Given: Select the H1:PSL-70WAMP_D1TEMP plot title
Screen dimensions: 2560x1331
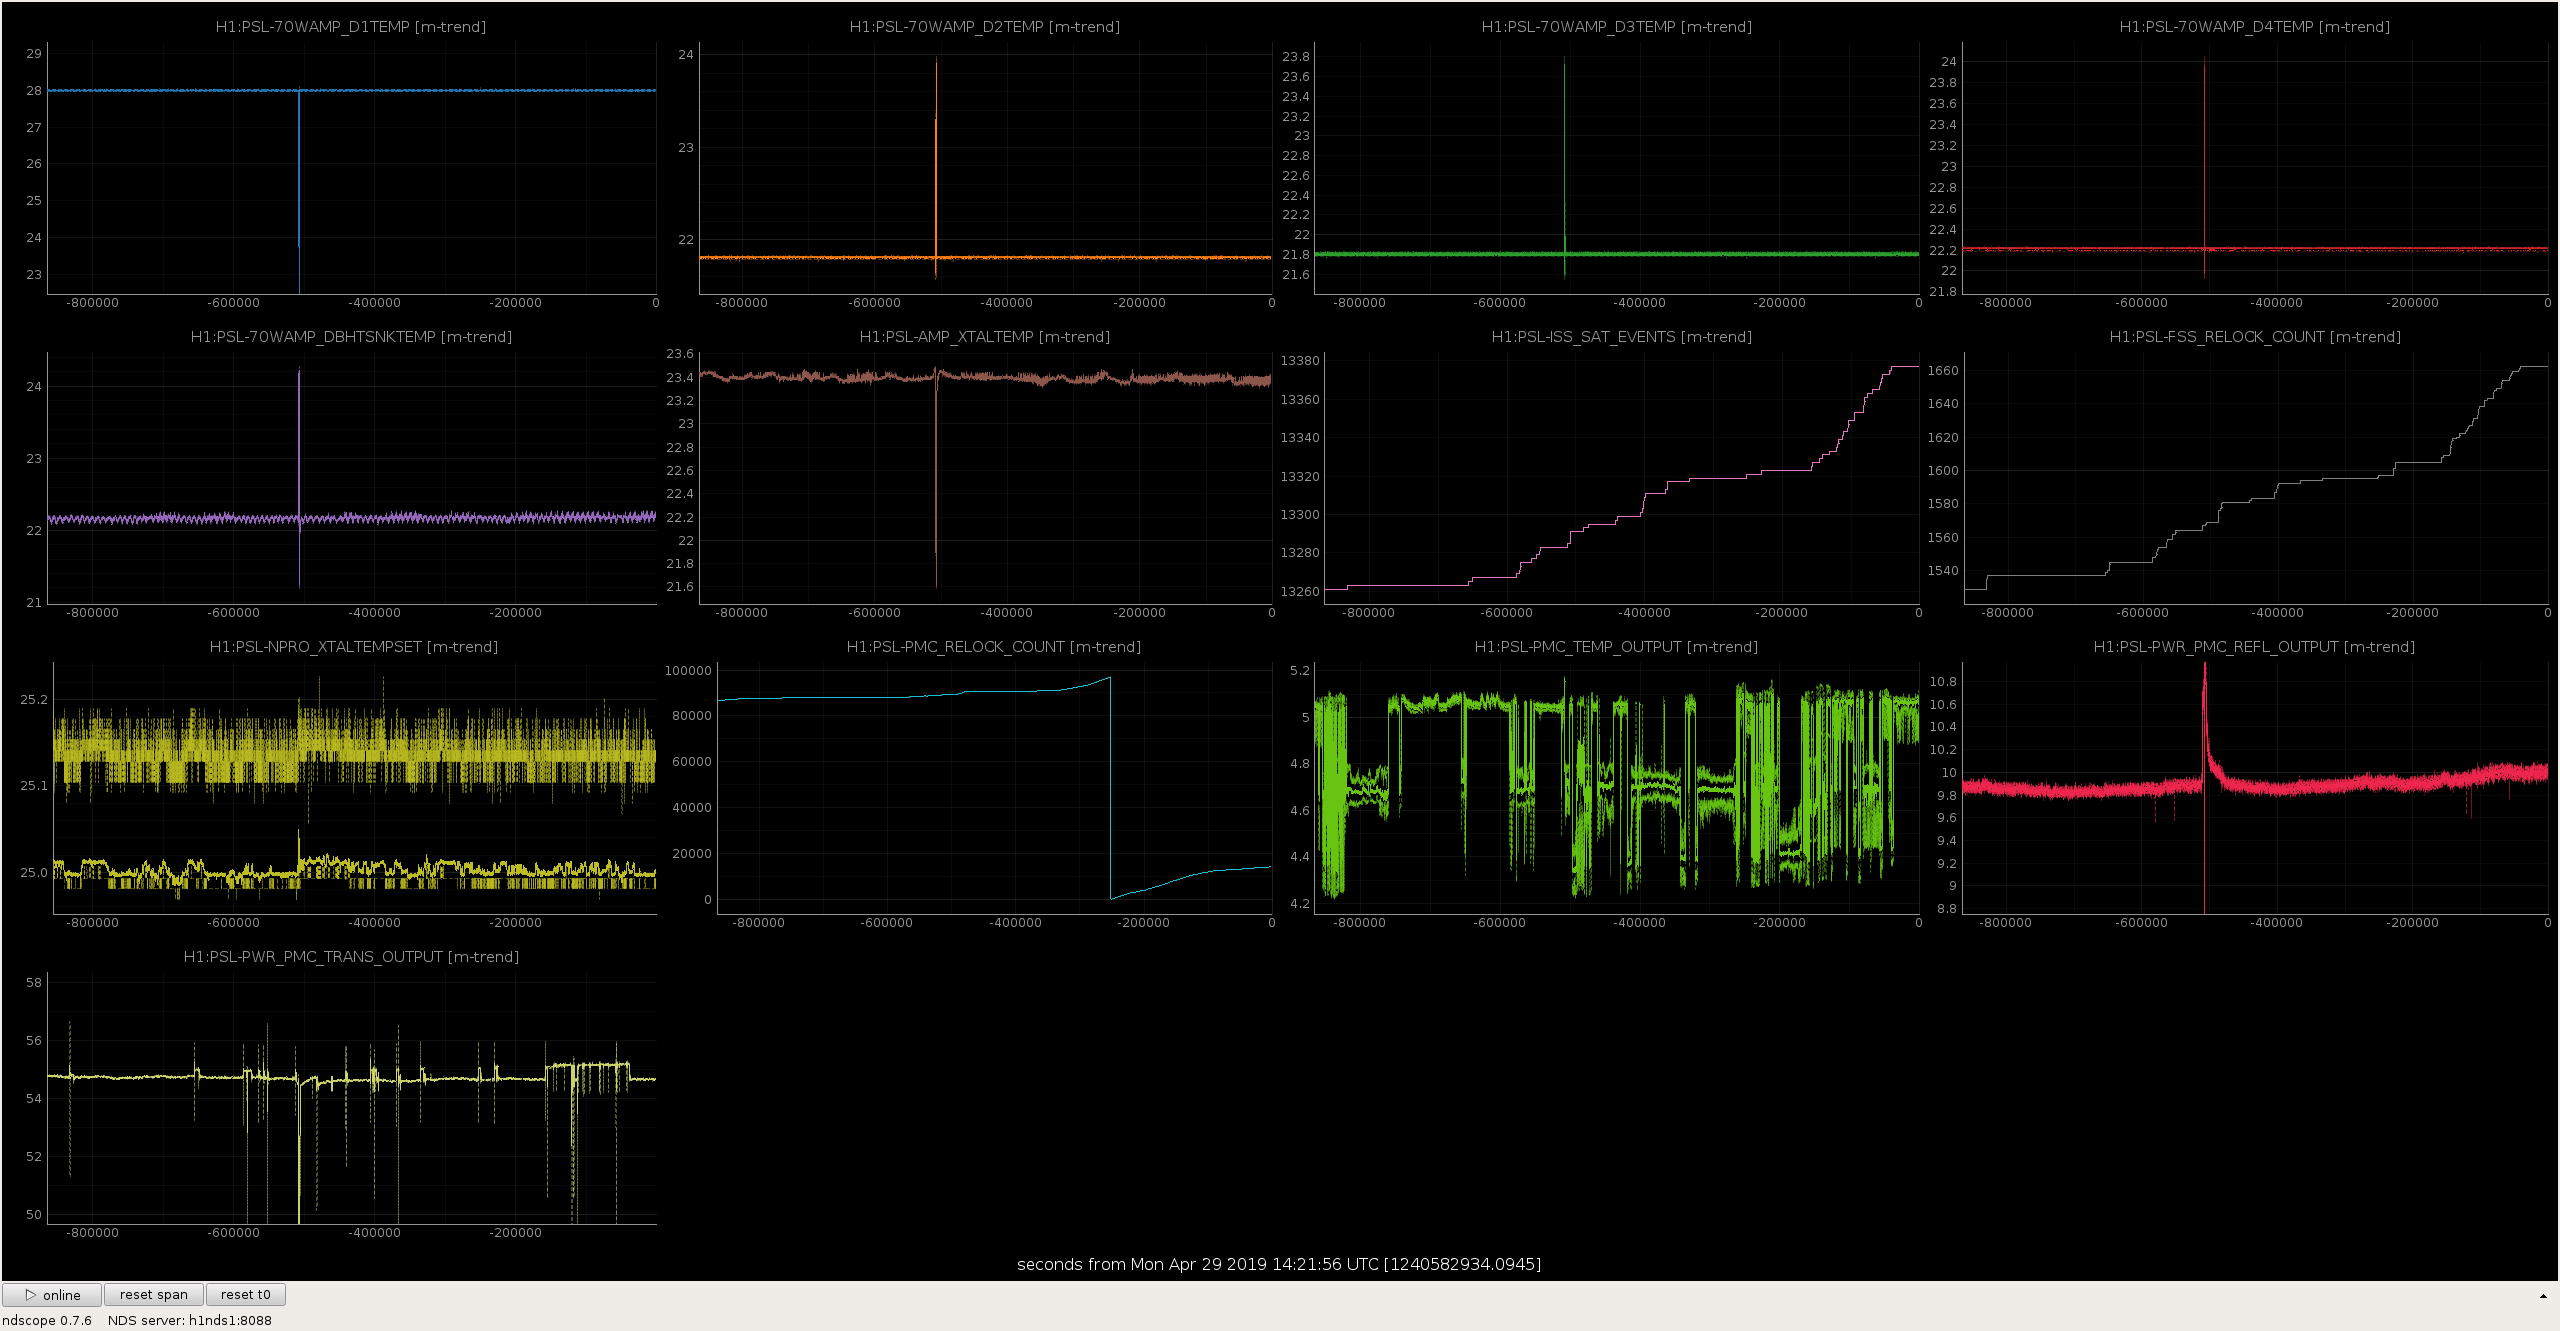Looking at the screenshot, I should coord(351,27).
